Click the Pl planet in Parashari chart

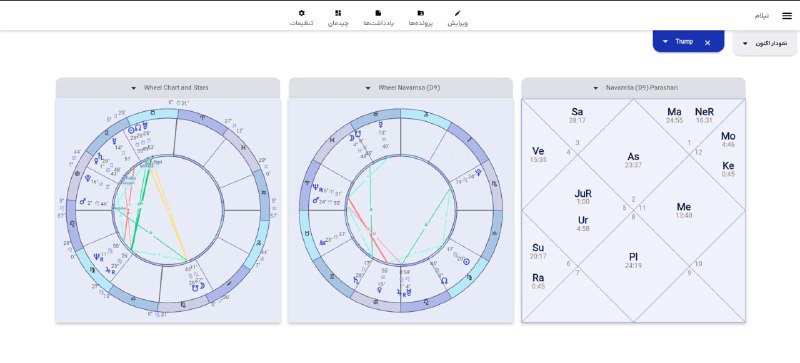633,257
